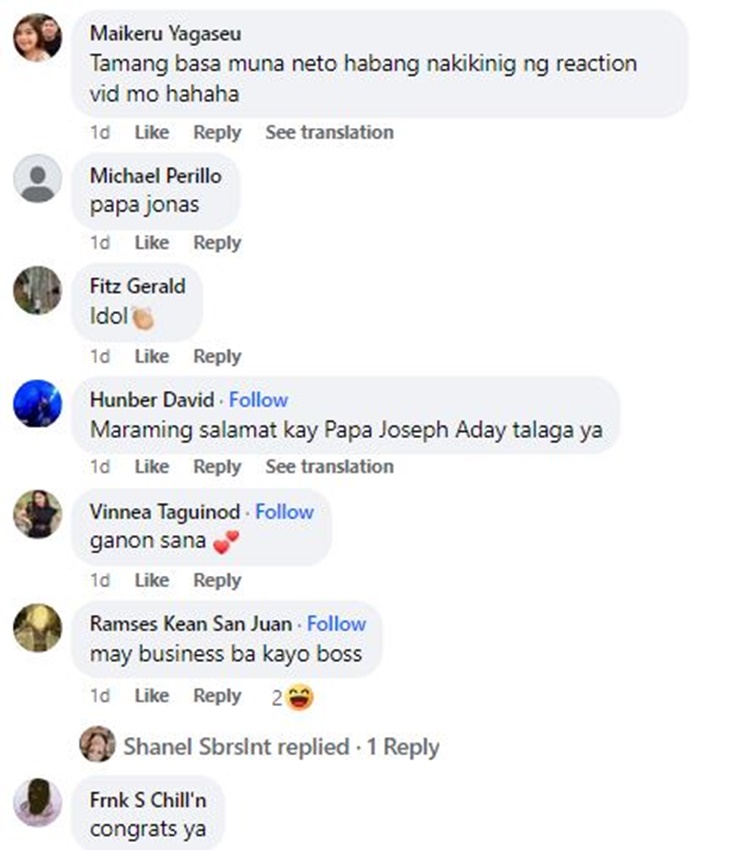The height and width of the screenshot is (850, 750).
Task: Reply to Ramses Kean San Juan's comment
Action: [217, 696]
